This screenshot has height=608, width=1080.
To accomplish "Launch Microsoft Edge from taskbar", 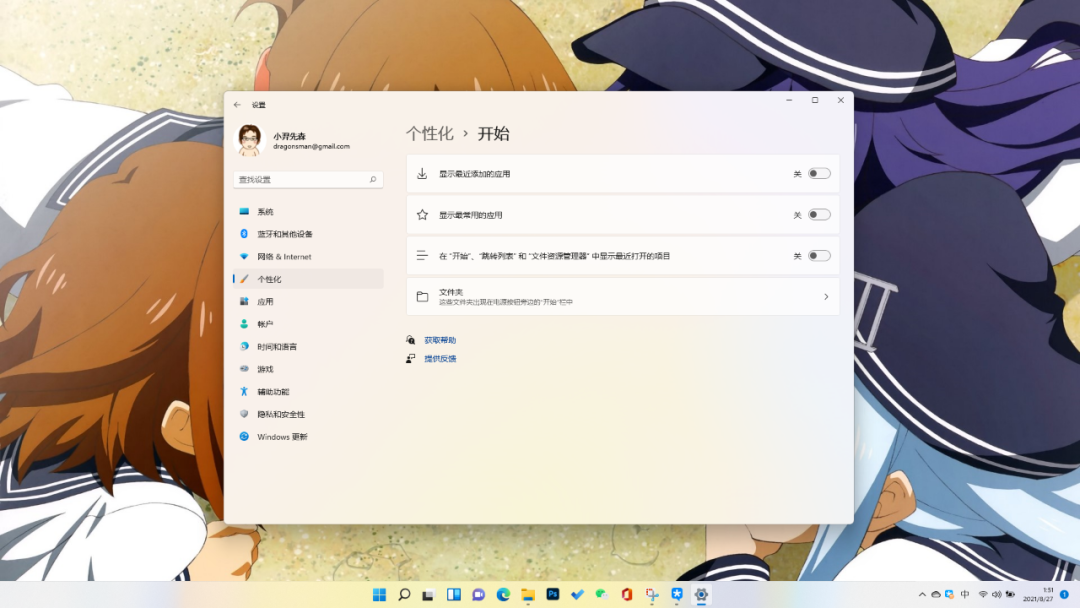I will (x=503, y=594).
